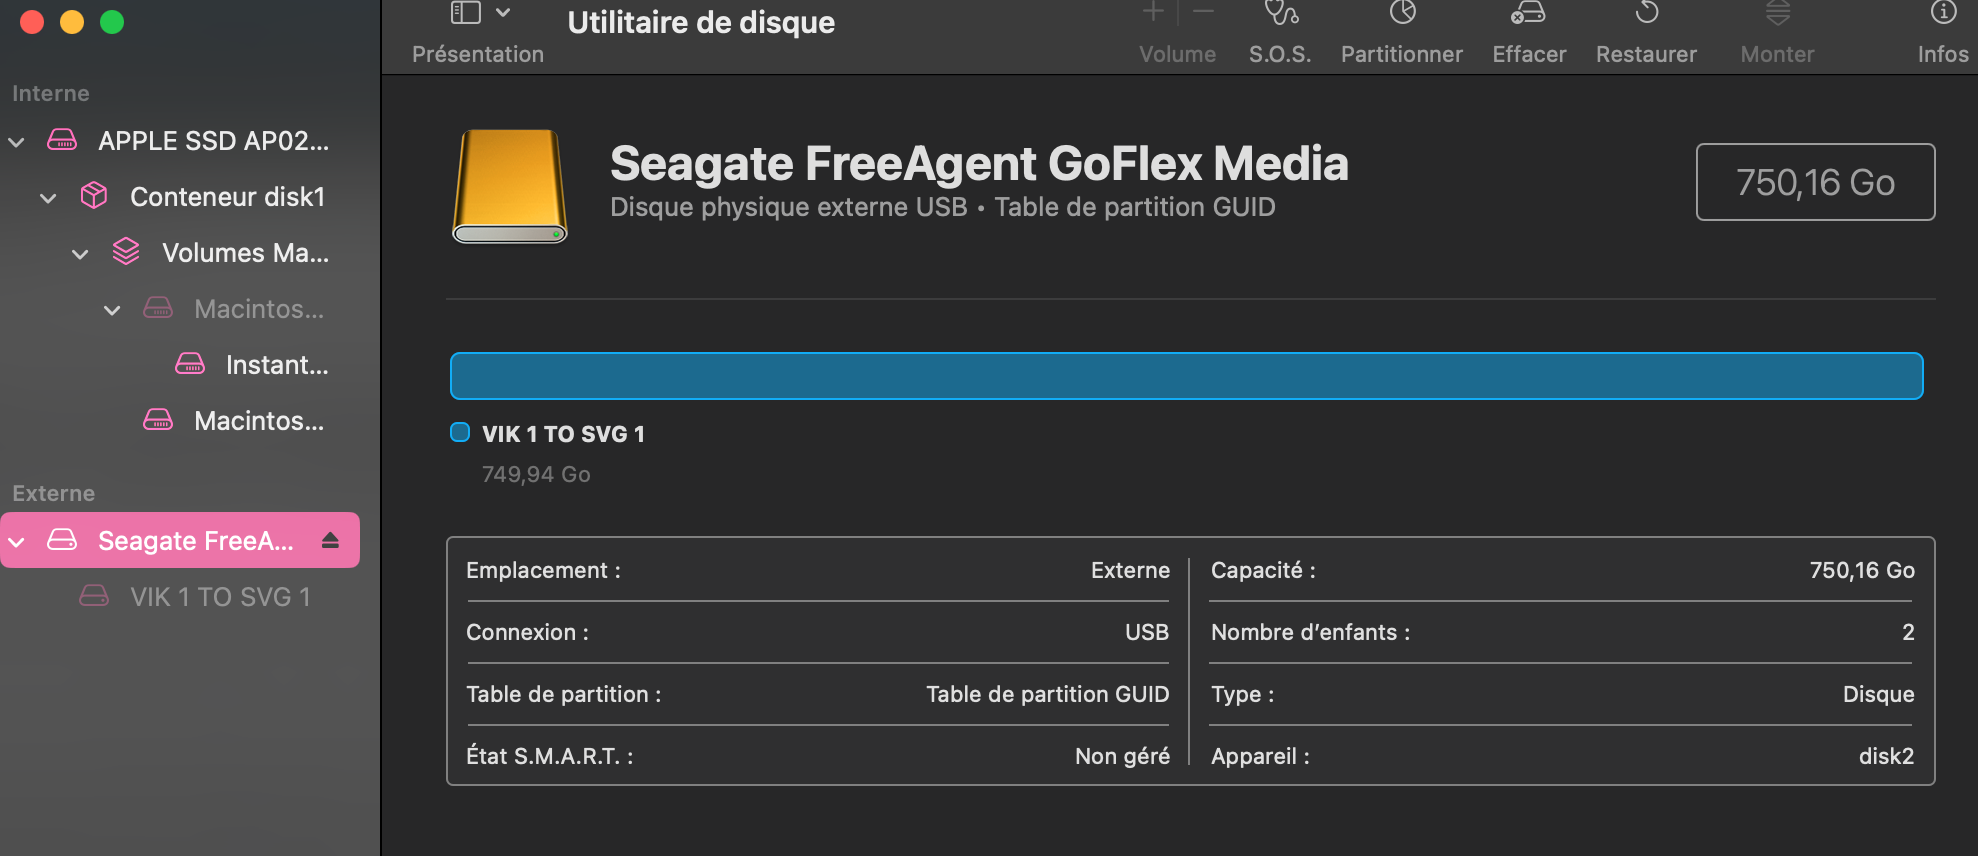The width and height of the screenshot is (1978, 856).
Task: Click the Monter mount icon
Action: (1777, 13)
